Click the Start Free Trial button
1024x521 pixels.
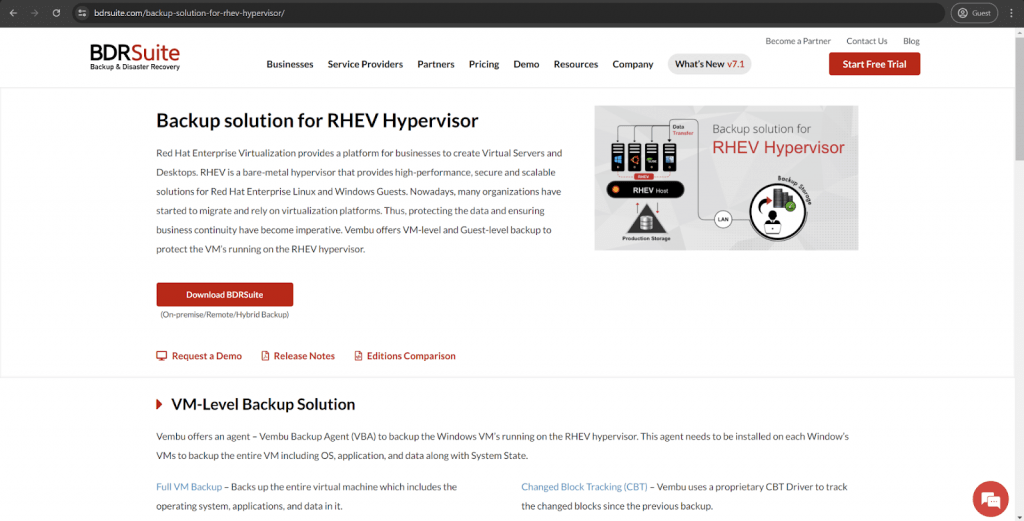tap(874, 64)
